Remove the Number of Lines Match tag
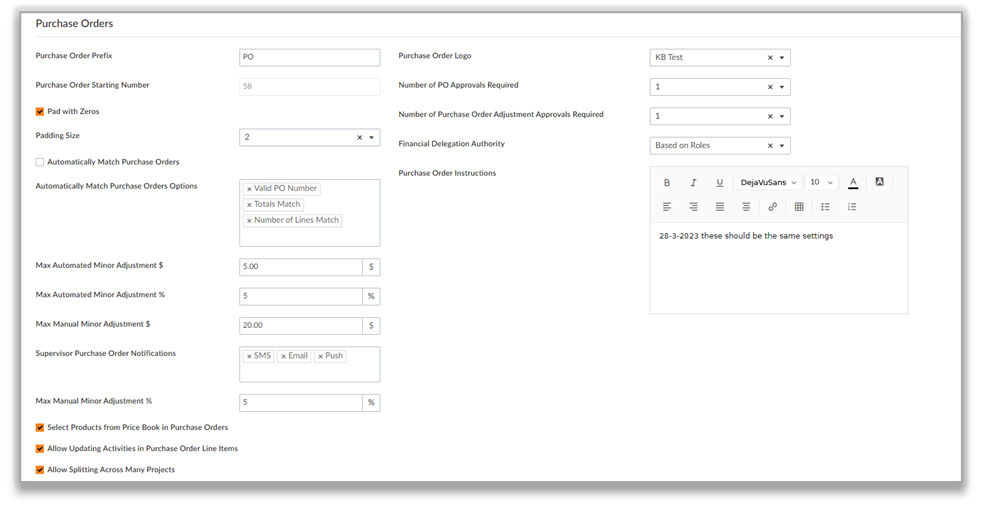Viewport: 982px width, 510px height. [x=249, y=221]
